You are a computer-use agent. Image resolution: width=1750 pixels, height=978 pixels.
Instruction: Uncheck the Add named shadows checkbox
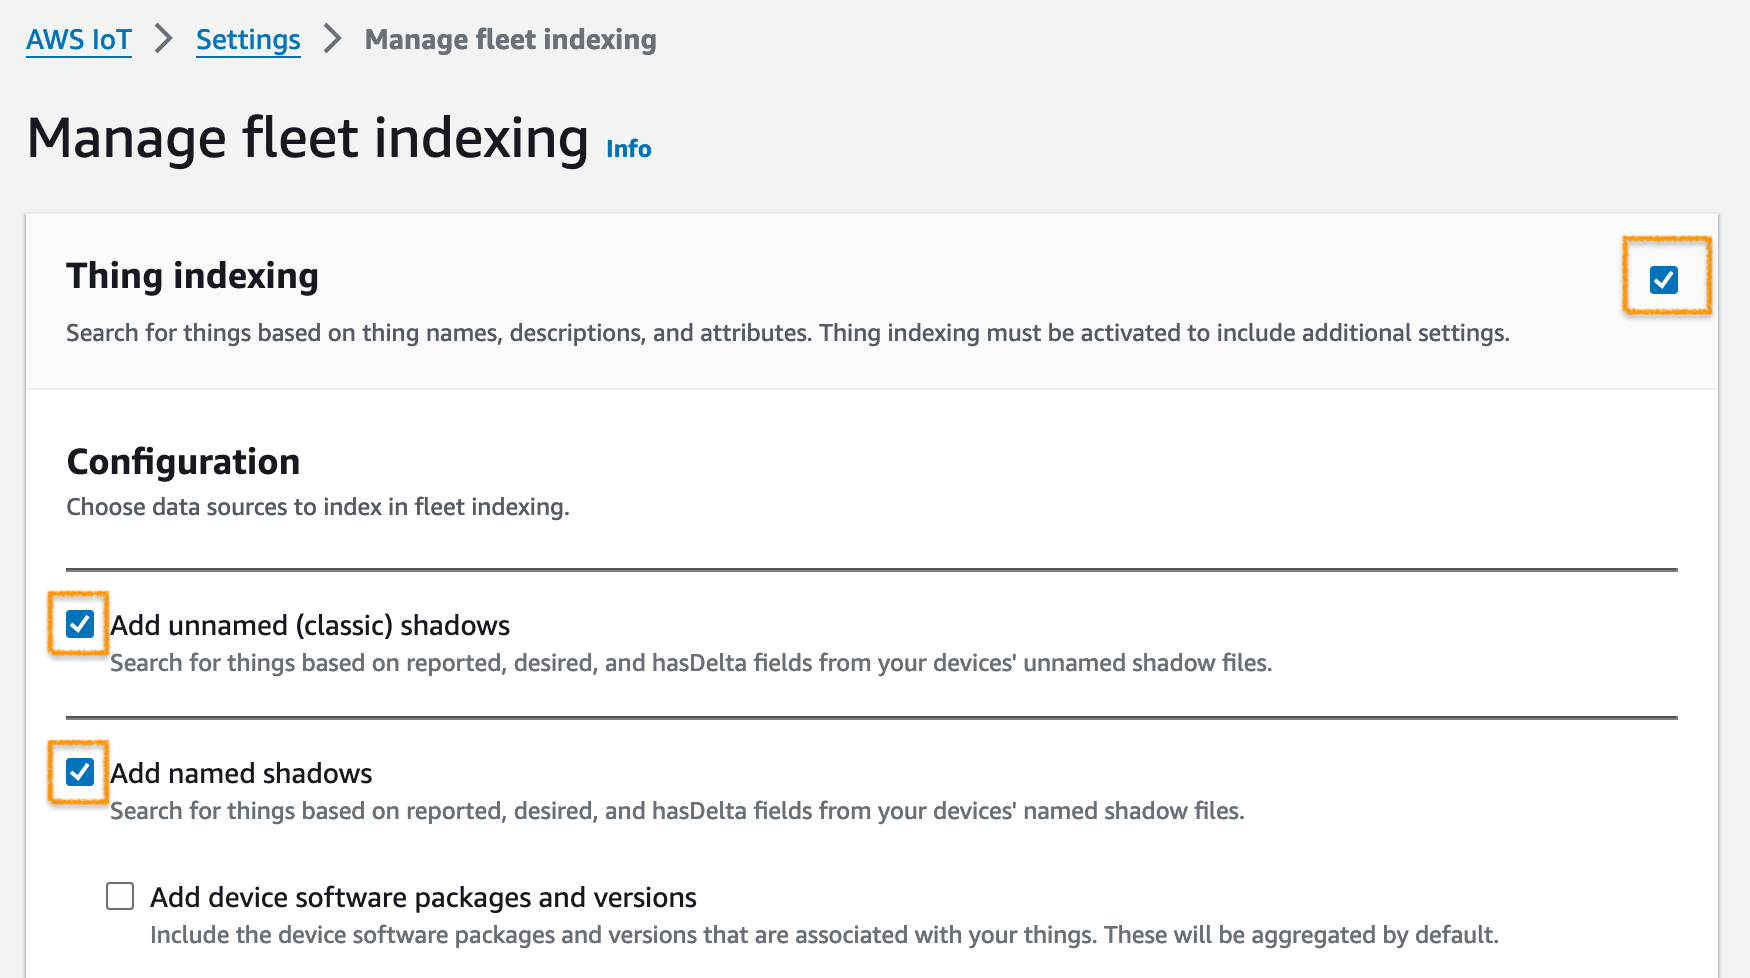pyautogui.click(x=80, y=772)
